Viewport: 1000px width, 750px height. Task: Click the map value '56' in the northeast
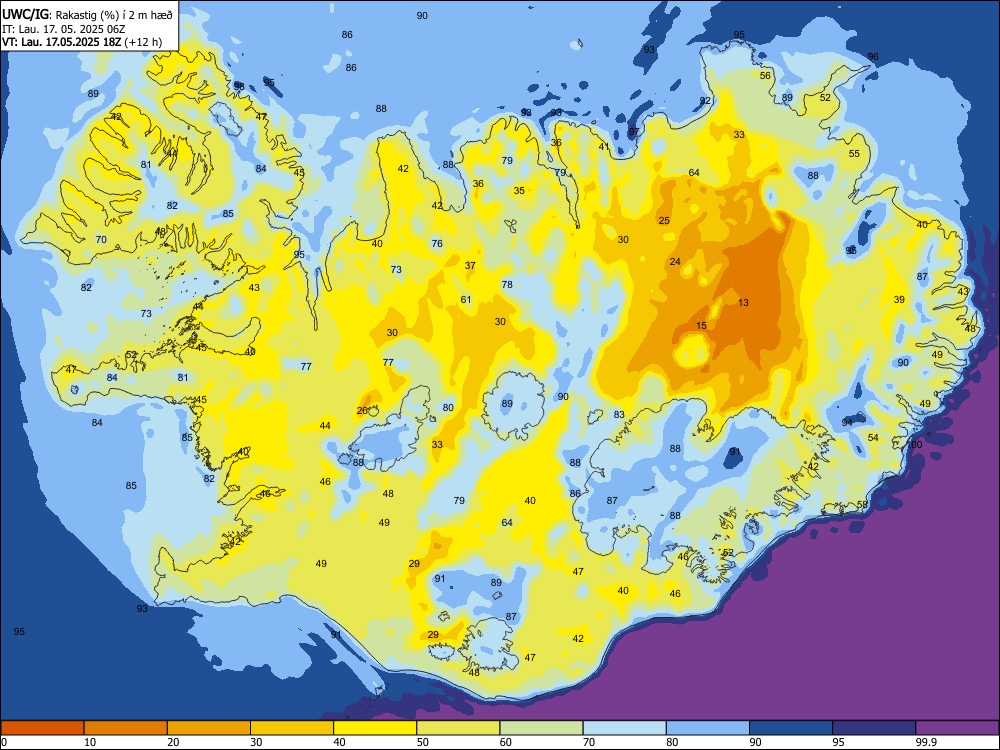point(765,75)
